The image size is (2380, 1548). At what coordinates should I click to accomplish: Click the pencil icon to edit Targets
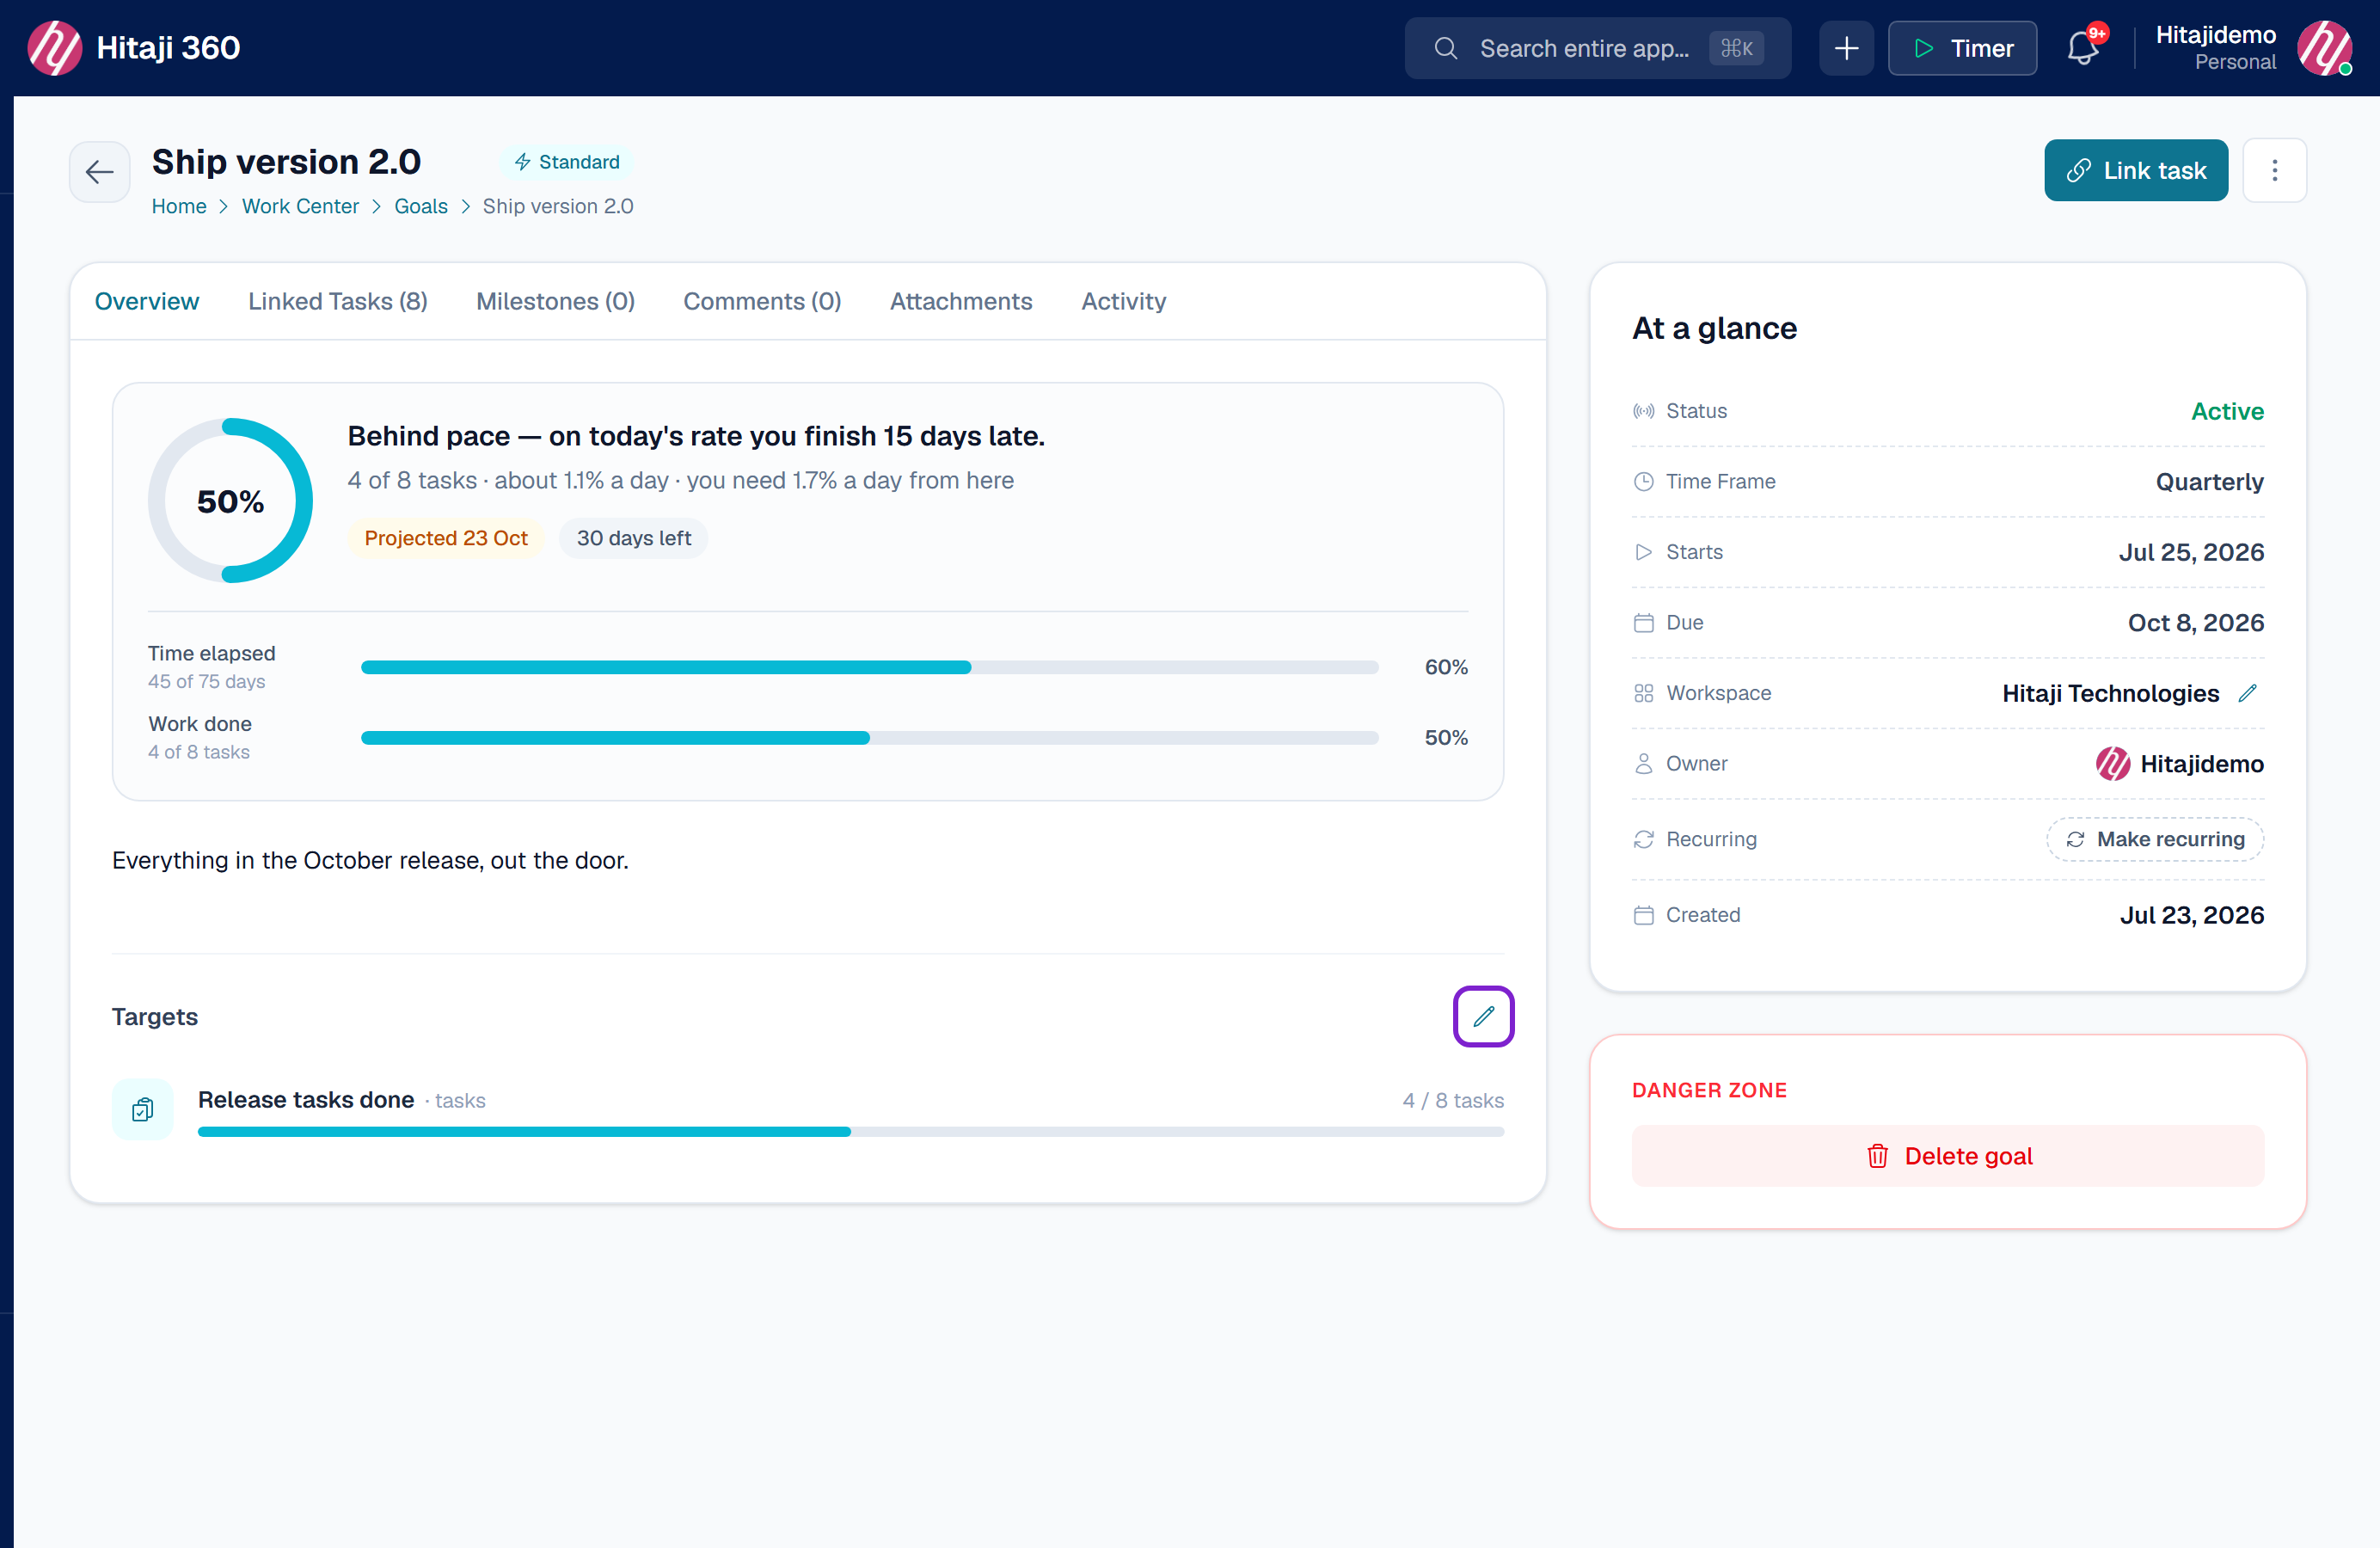pos(1483,1017)
